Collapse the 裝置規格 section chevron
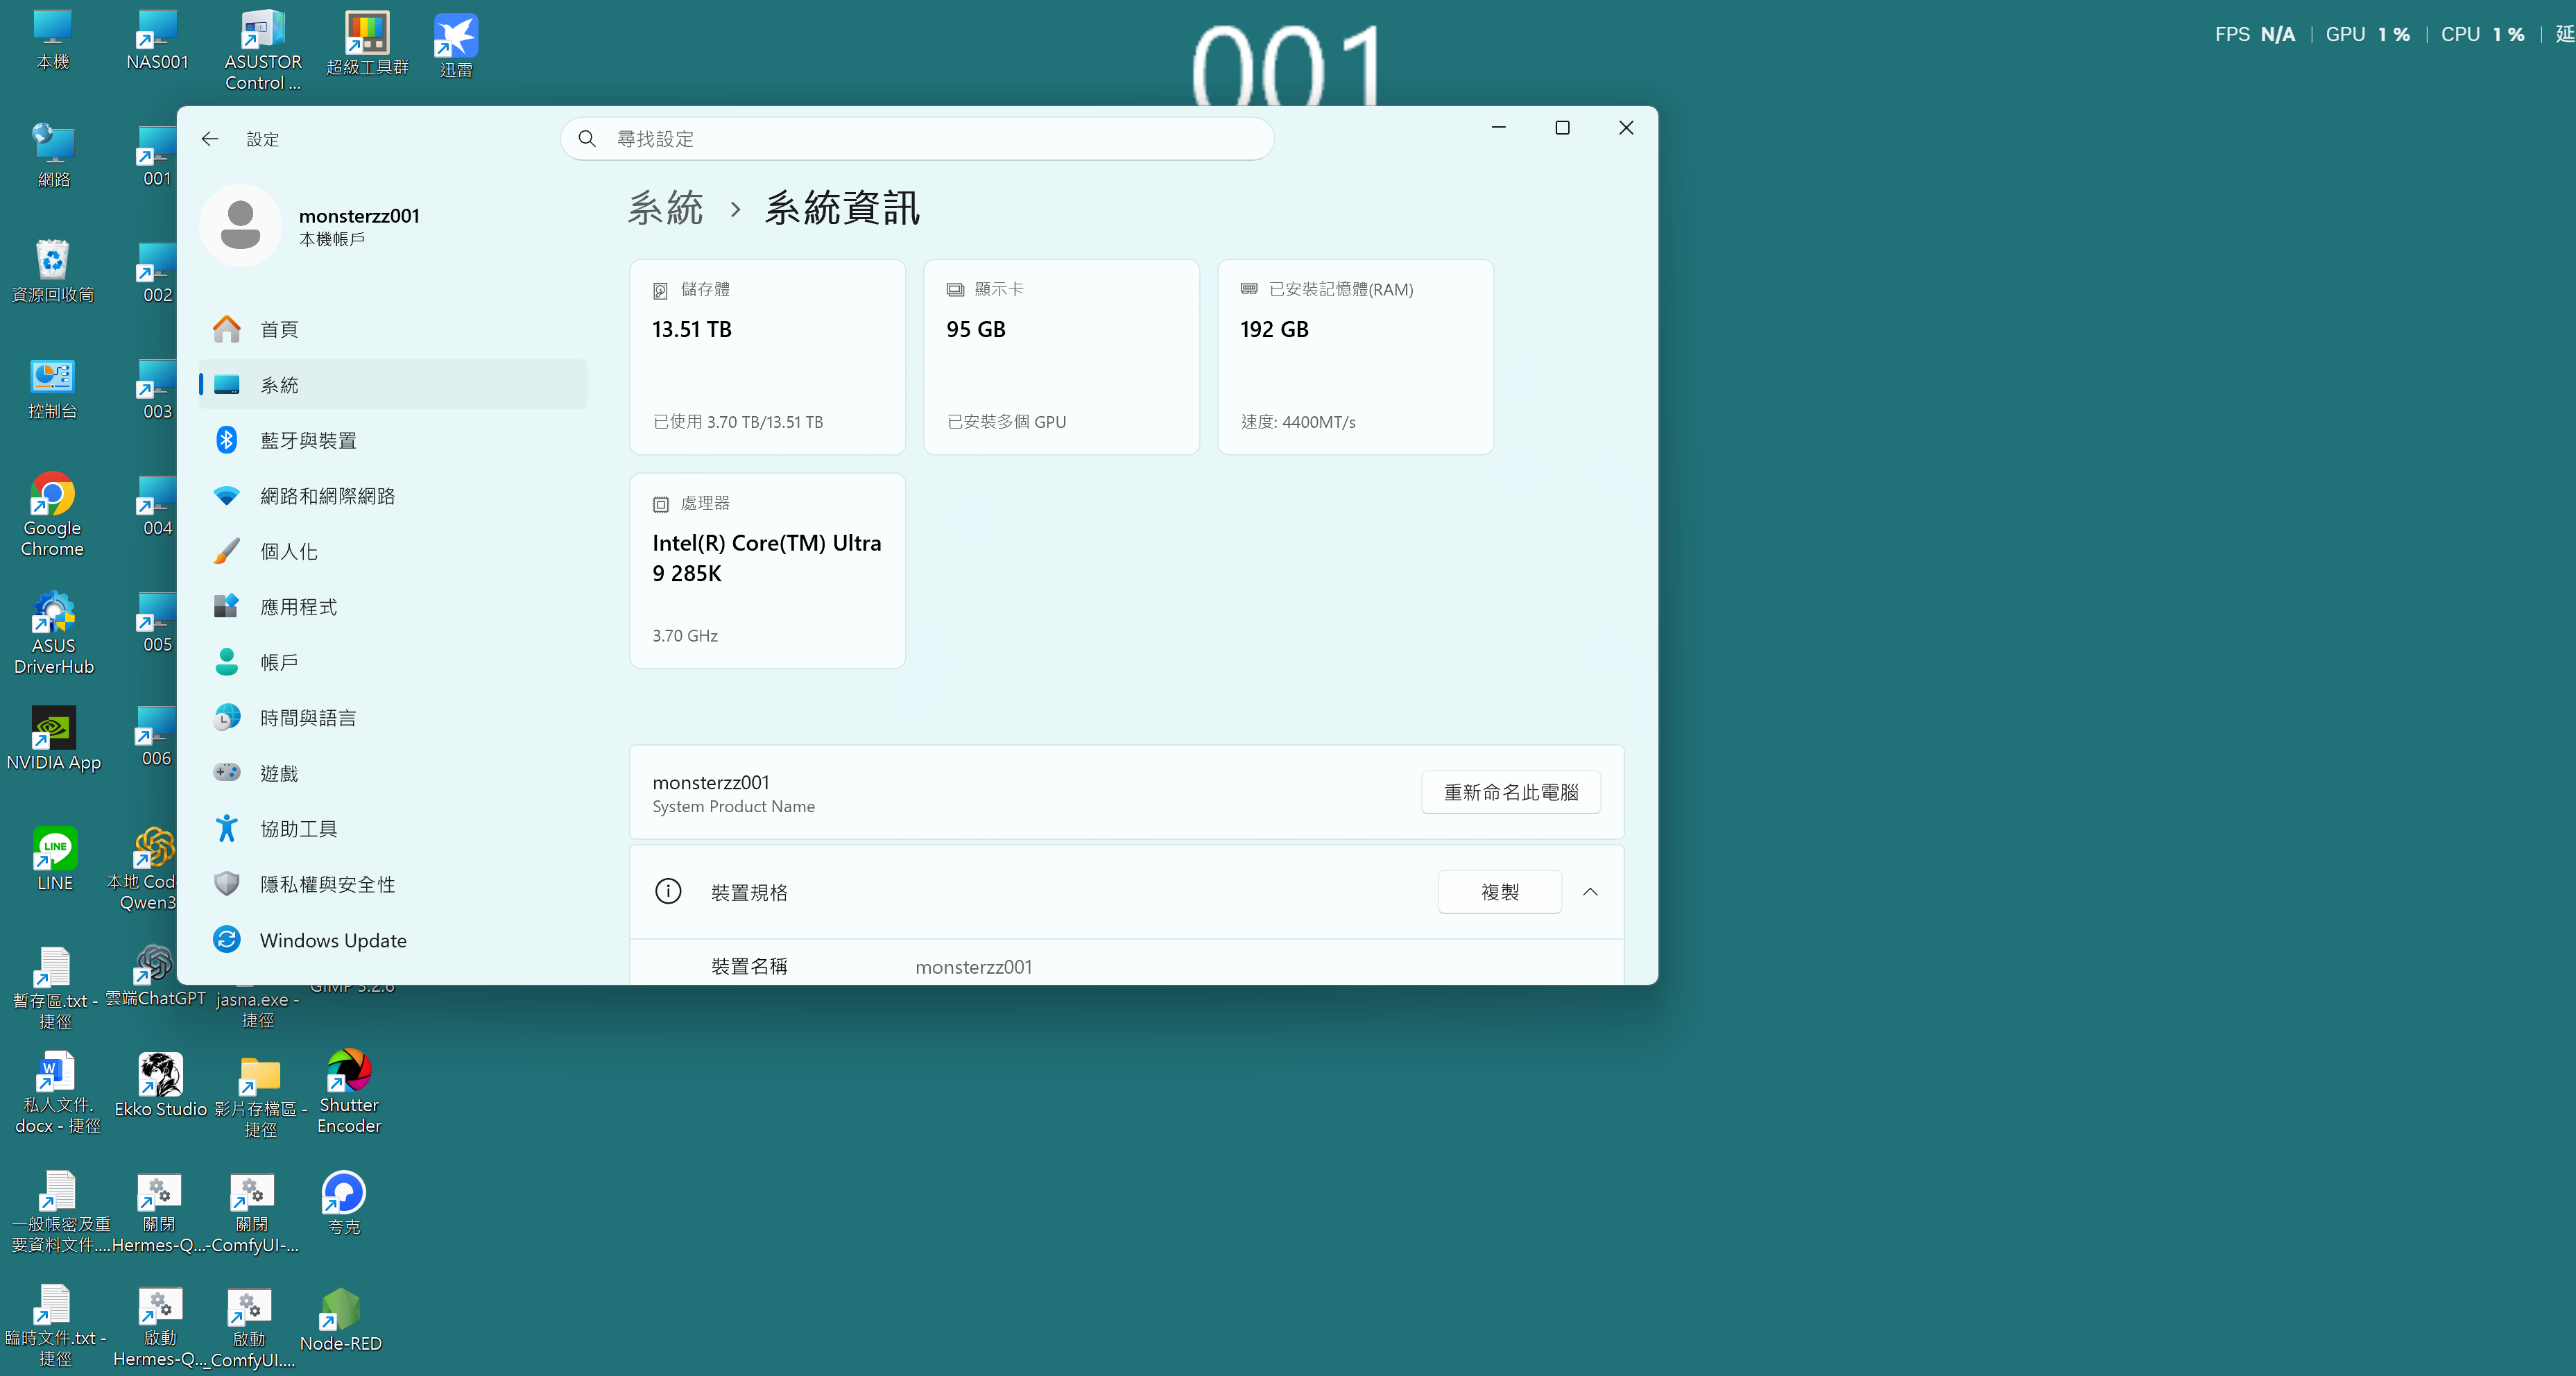 1590,892
